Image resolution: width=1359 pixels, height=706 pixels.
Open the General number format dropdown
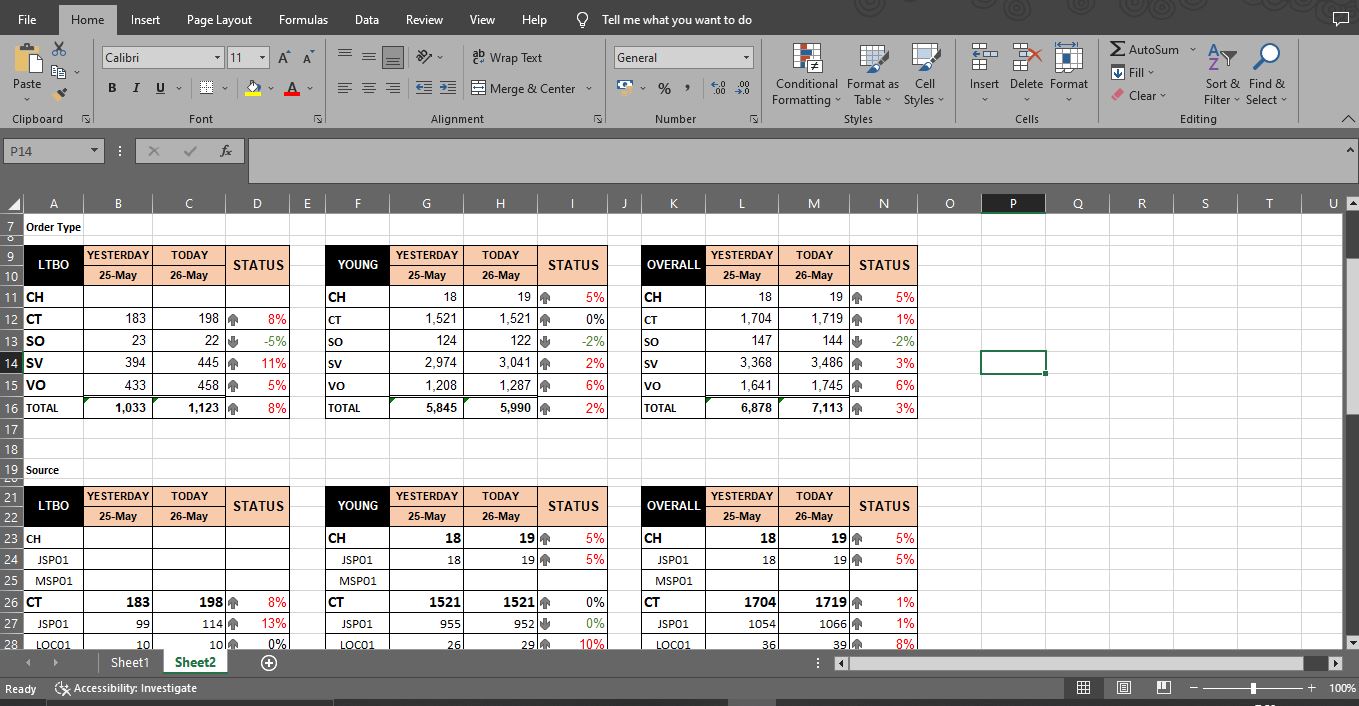click(746, 58)
